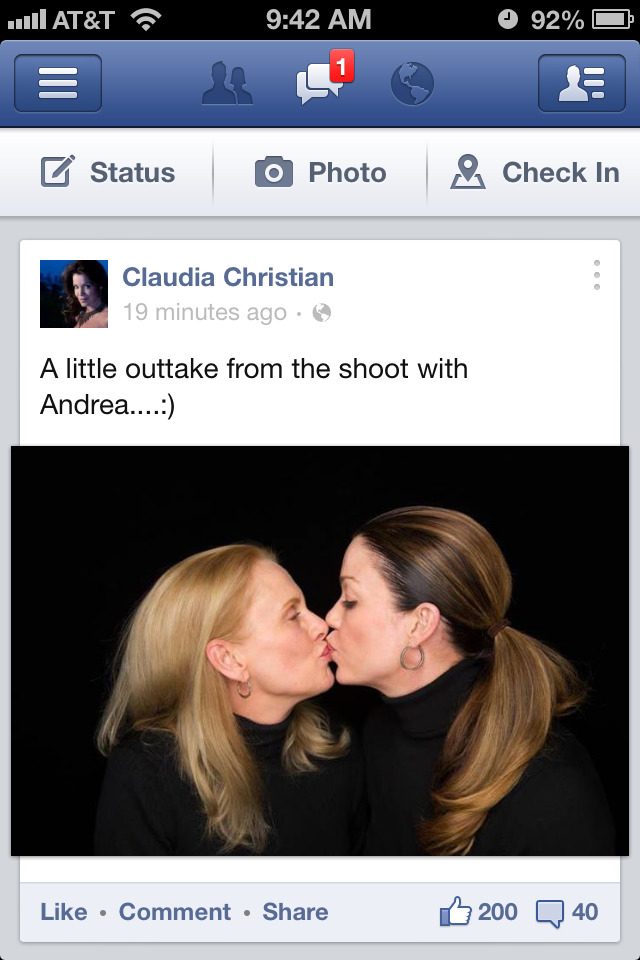
Task: Tap the Photo camera icon
Action: coord(274,172)
